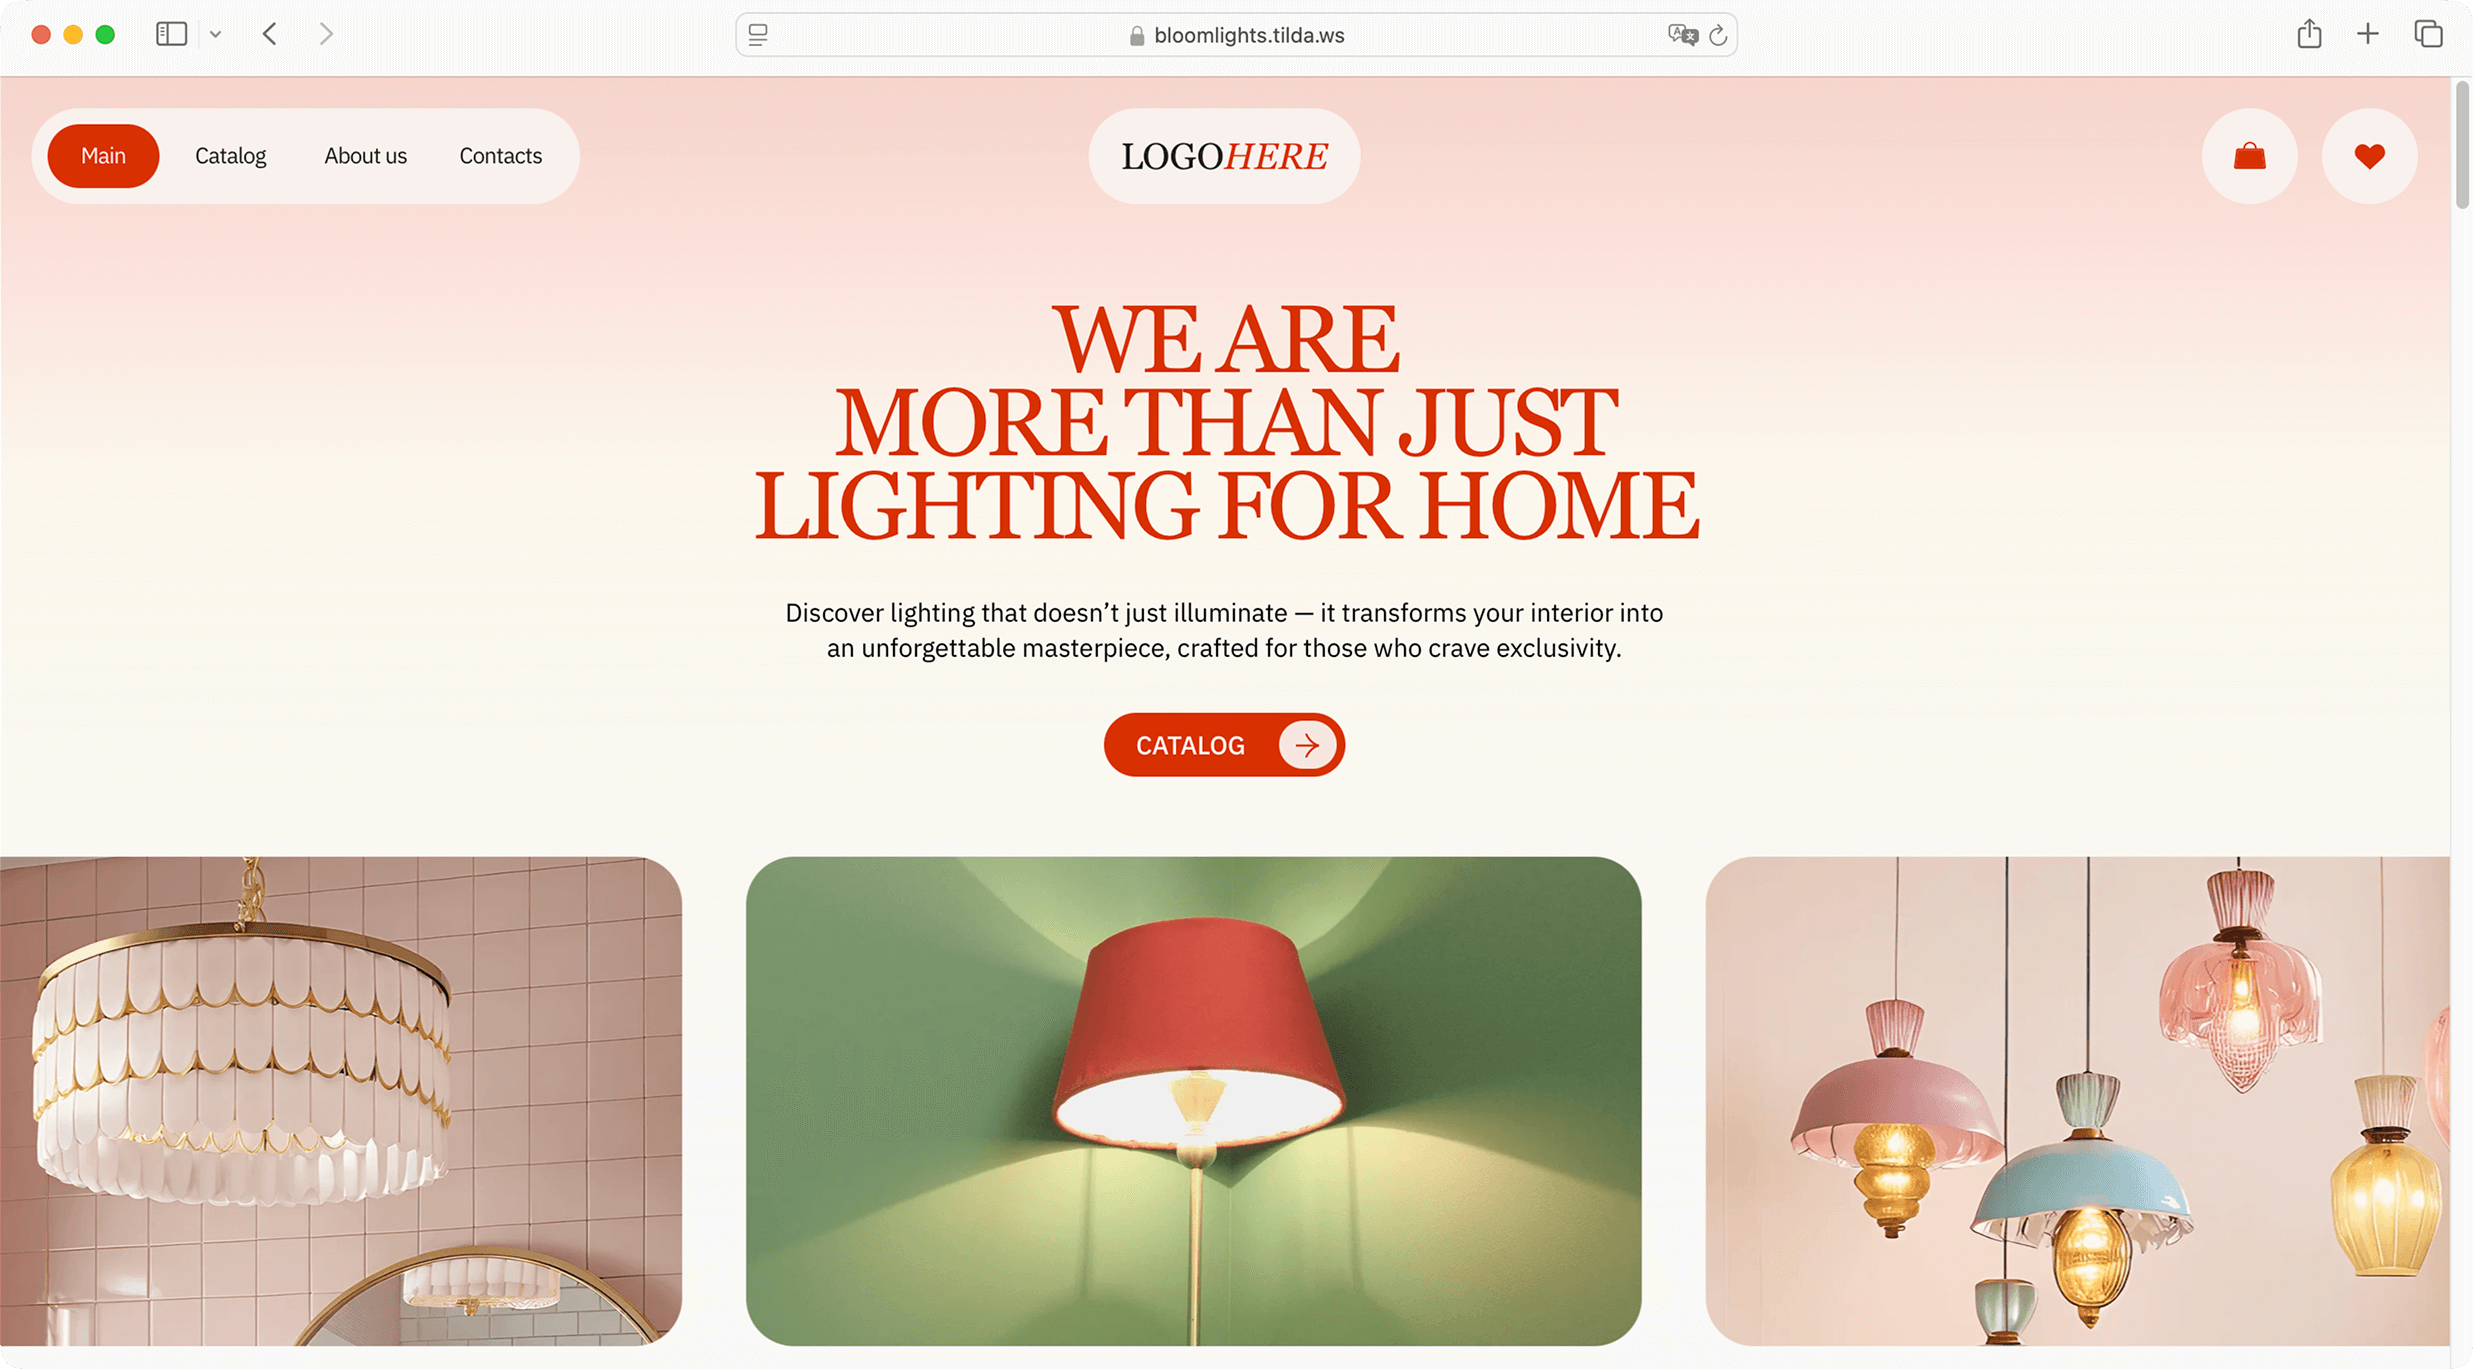Image resolution: width=2474 pixels, height=1370 pixels.
Task: Expand the sidebar options chevron
Action: tap(215, 34)
